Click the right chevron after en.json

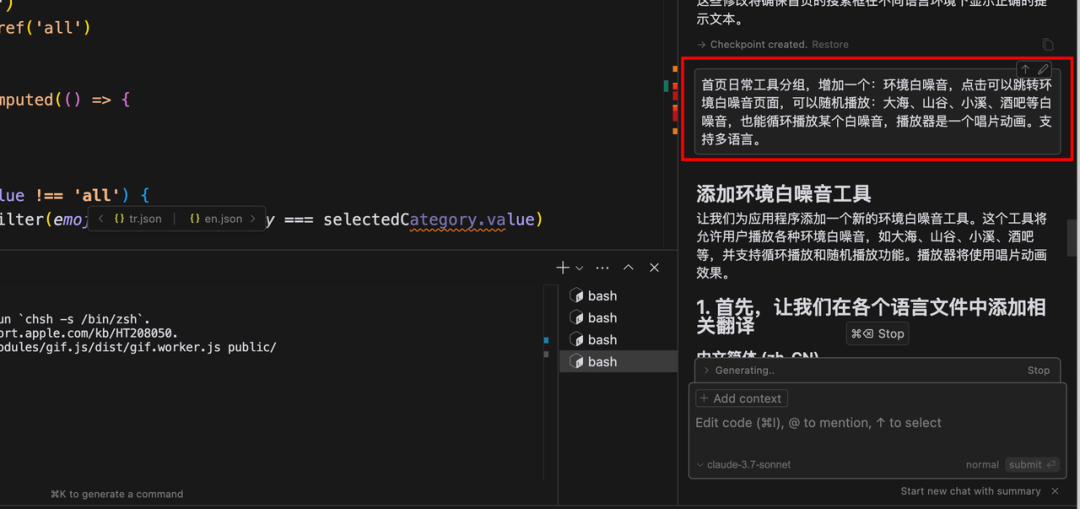coord(252,219)
